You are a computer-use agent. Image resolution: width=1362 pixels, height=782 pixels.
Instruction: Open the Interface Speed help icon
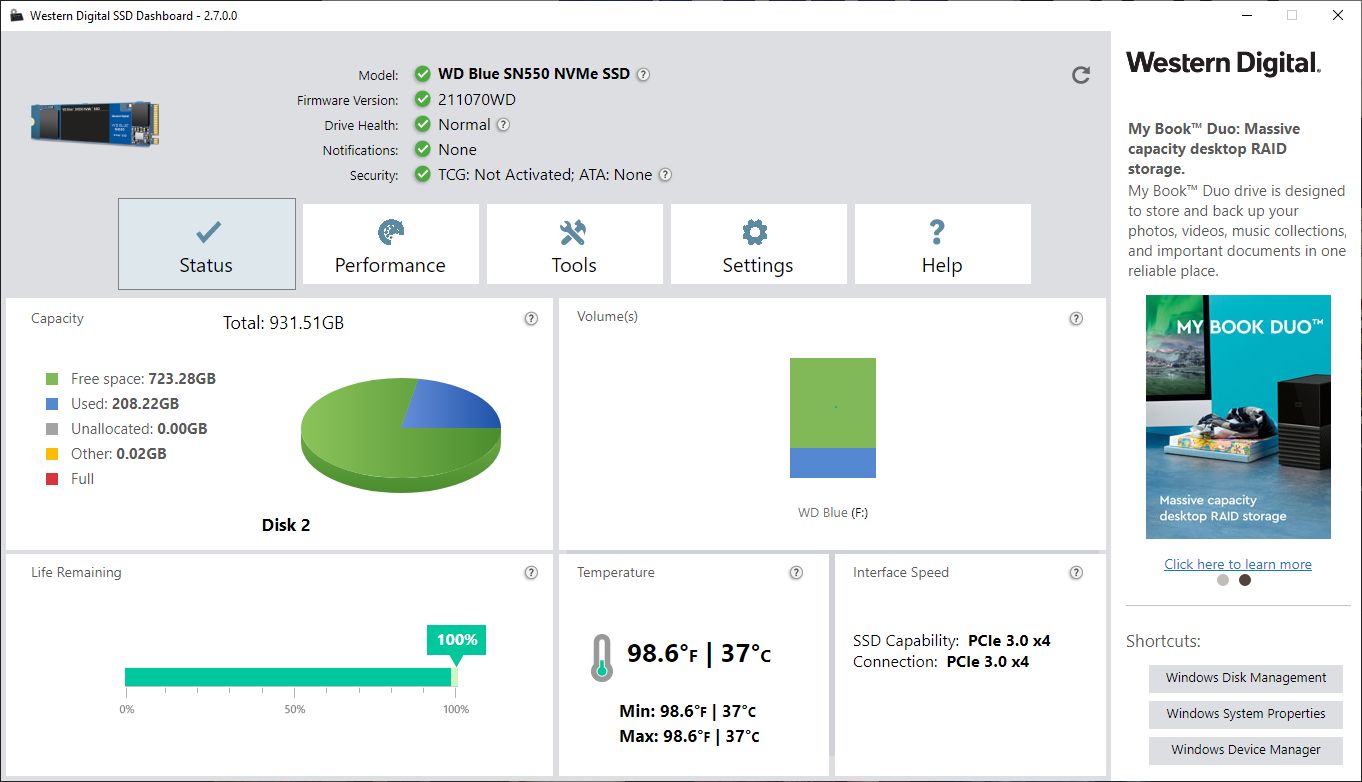1076,573
